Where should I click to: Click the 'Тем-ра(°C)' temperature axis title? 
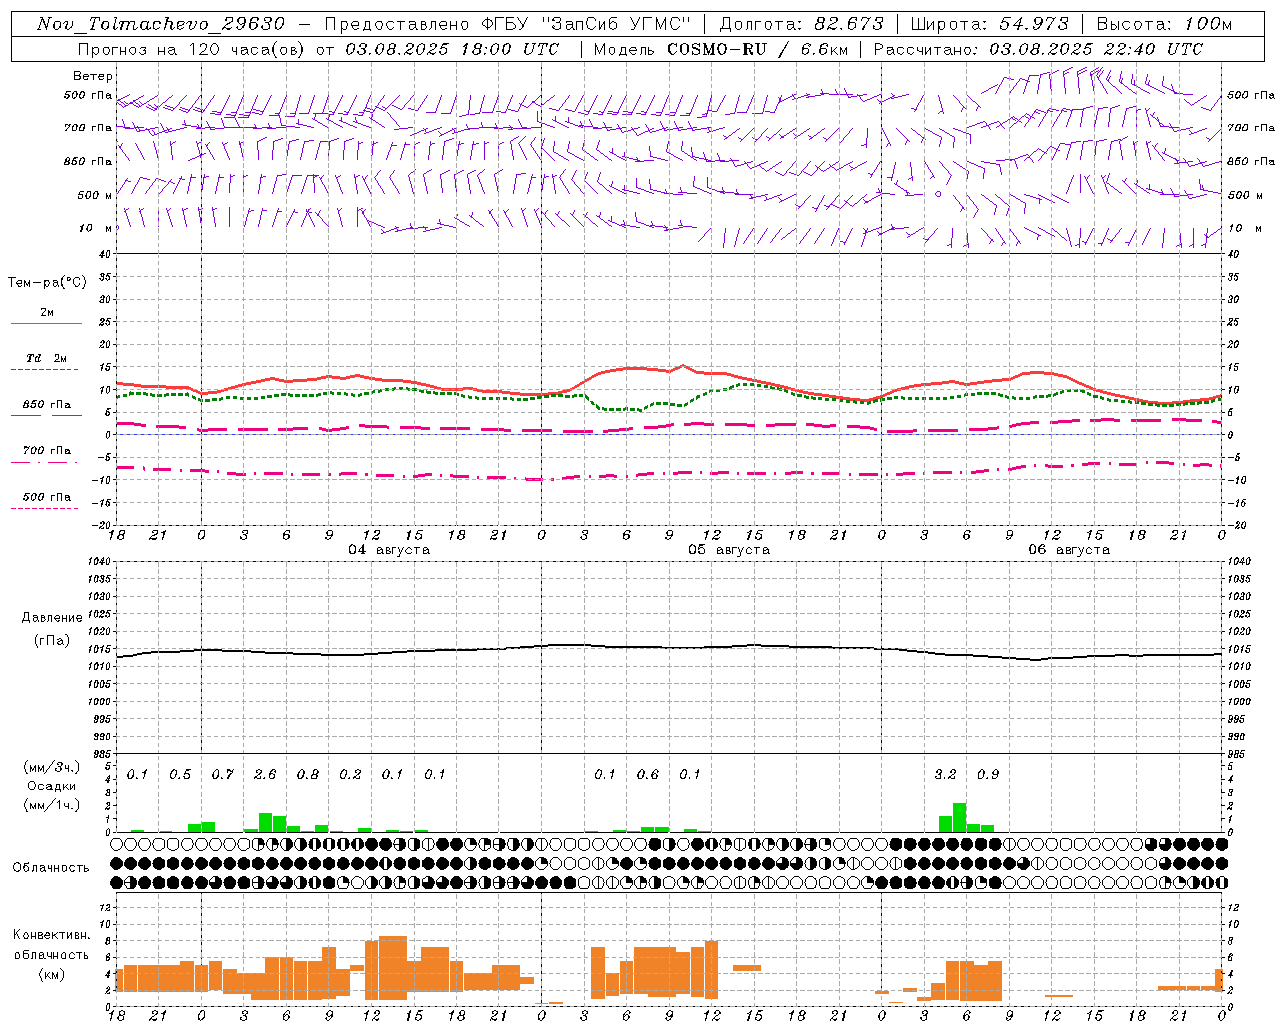click(47, 283)
